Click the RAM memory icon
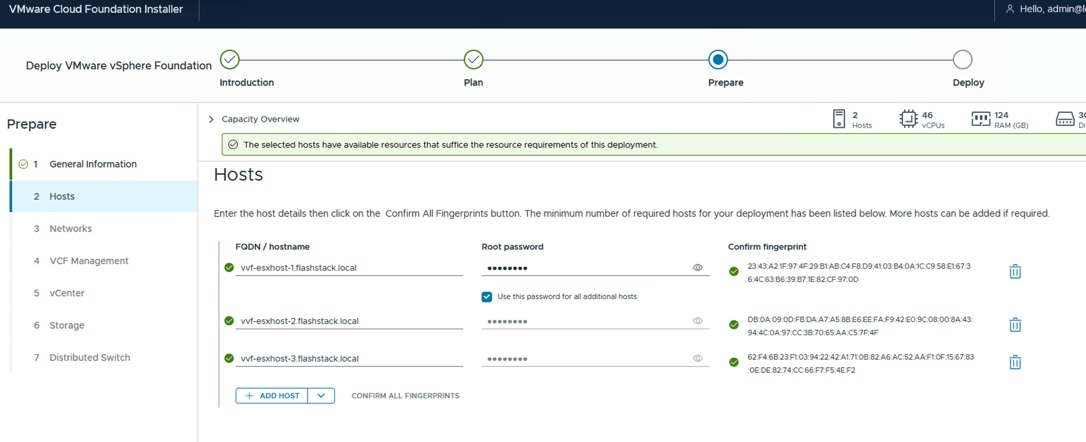 tap(980, 119)
